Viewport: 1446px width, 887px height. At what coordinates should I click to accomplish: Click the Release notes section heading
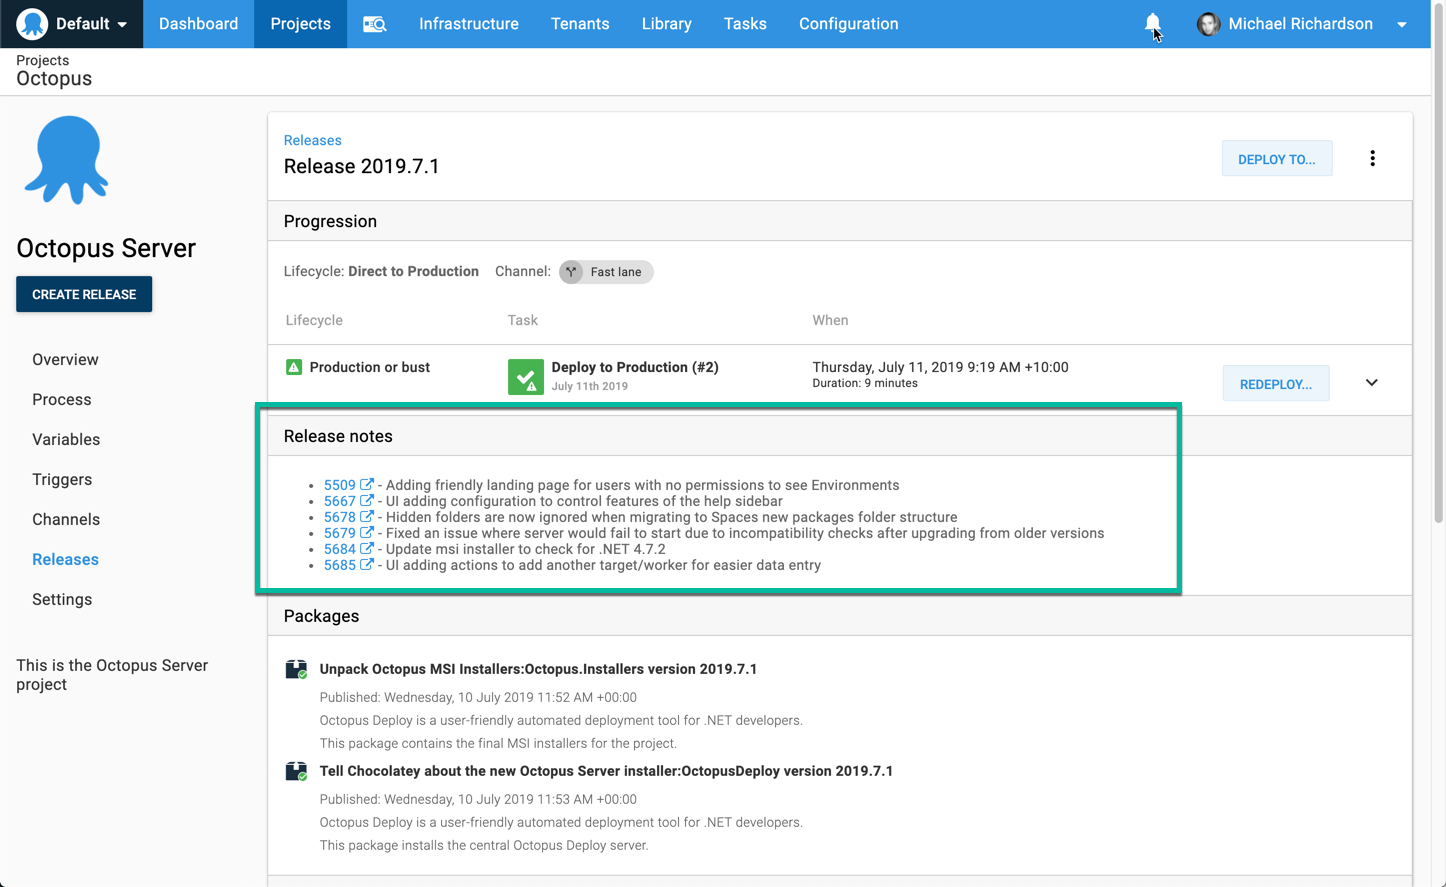click(x=338, y=436)
